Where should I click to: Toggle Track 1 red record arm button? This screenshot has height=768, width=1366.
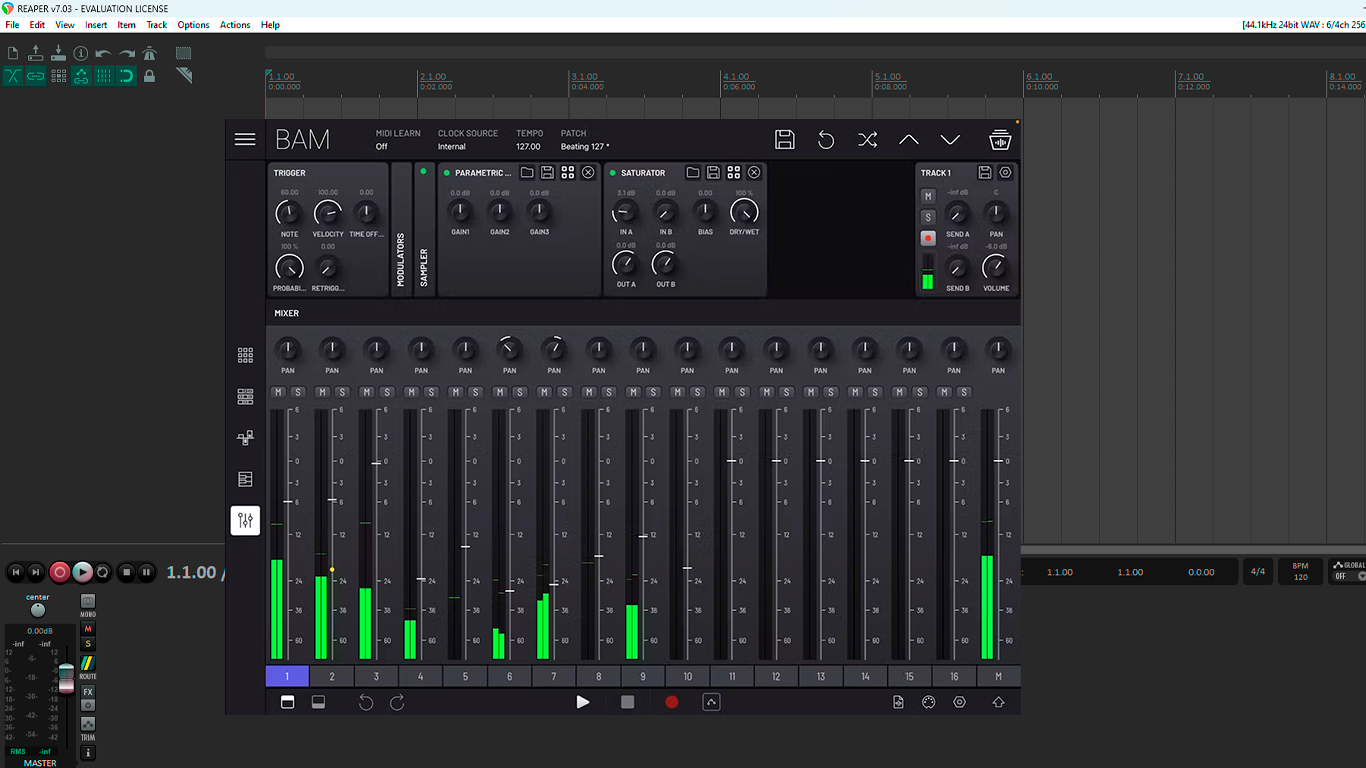pyautogui.click(x=928, y=238)
